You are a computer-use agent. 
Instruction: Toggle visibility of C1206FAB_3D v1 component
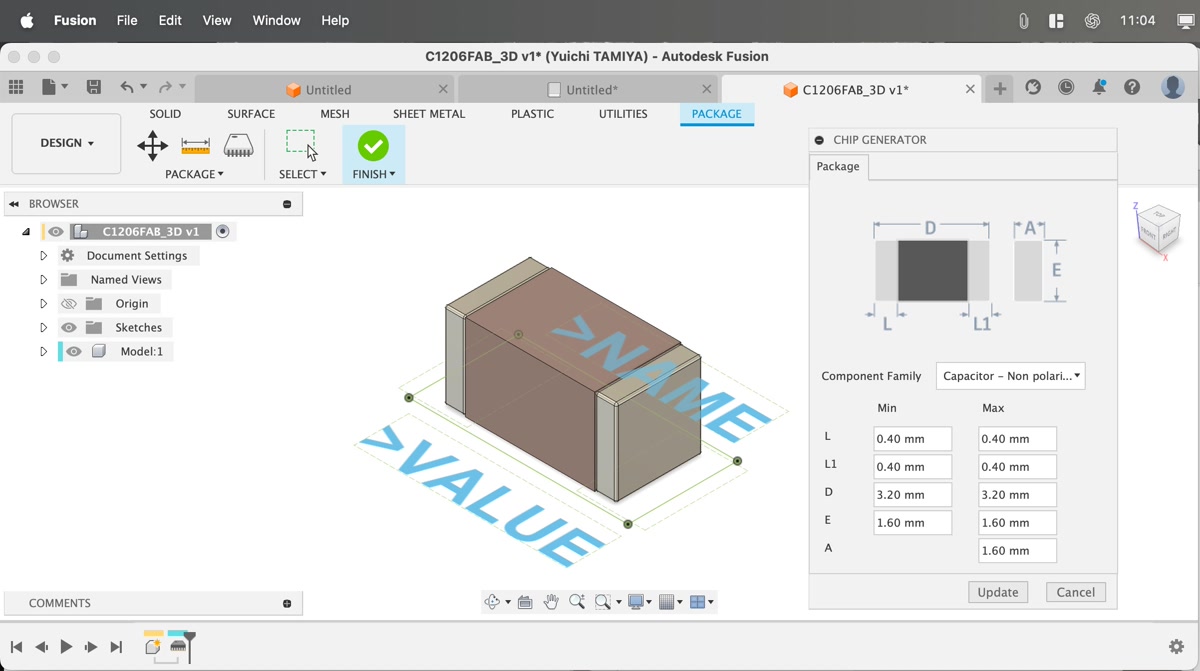(56, 231)
